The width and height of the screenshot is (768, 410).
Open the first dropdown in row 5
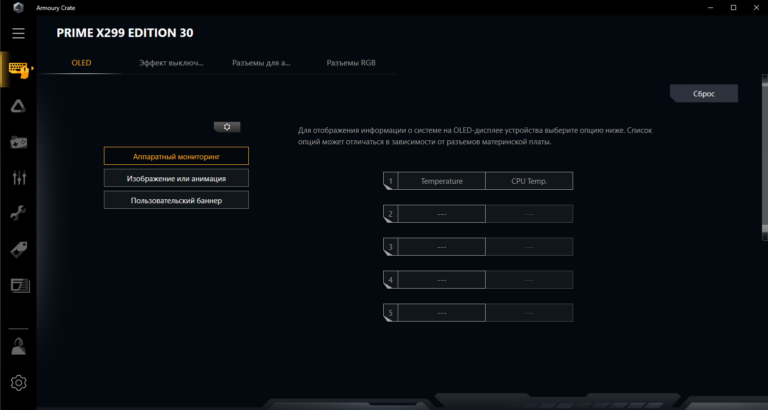pos(442,313)
